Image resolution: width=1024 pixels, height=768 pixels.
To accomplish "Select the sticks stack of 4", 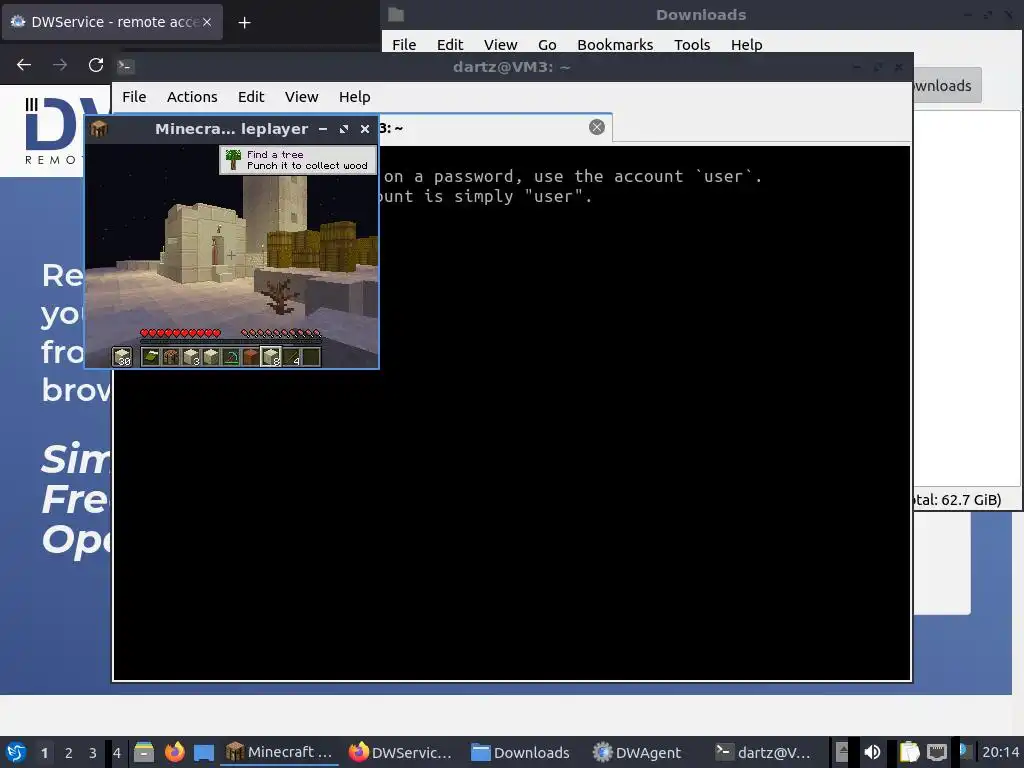I will click(291, 357).
